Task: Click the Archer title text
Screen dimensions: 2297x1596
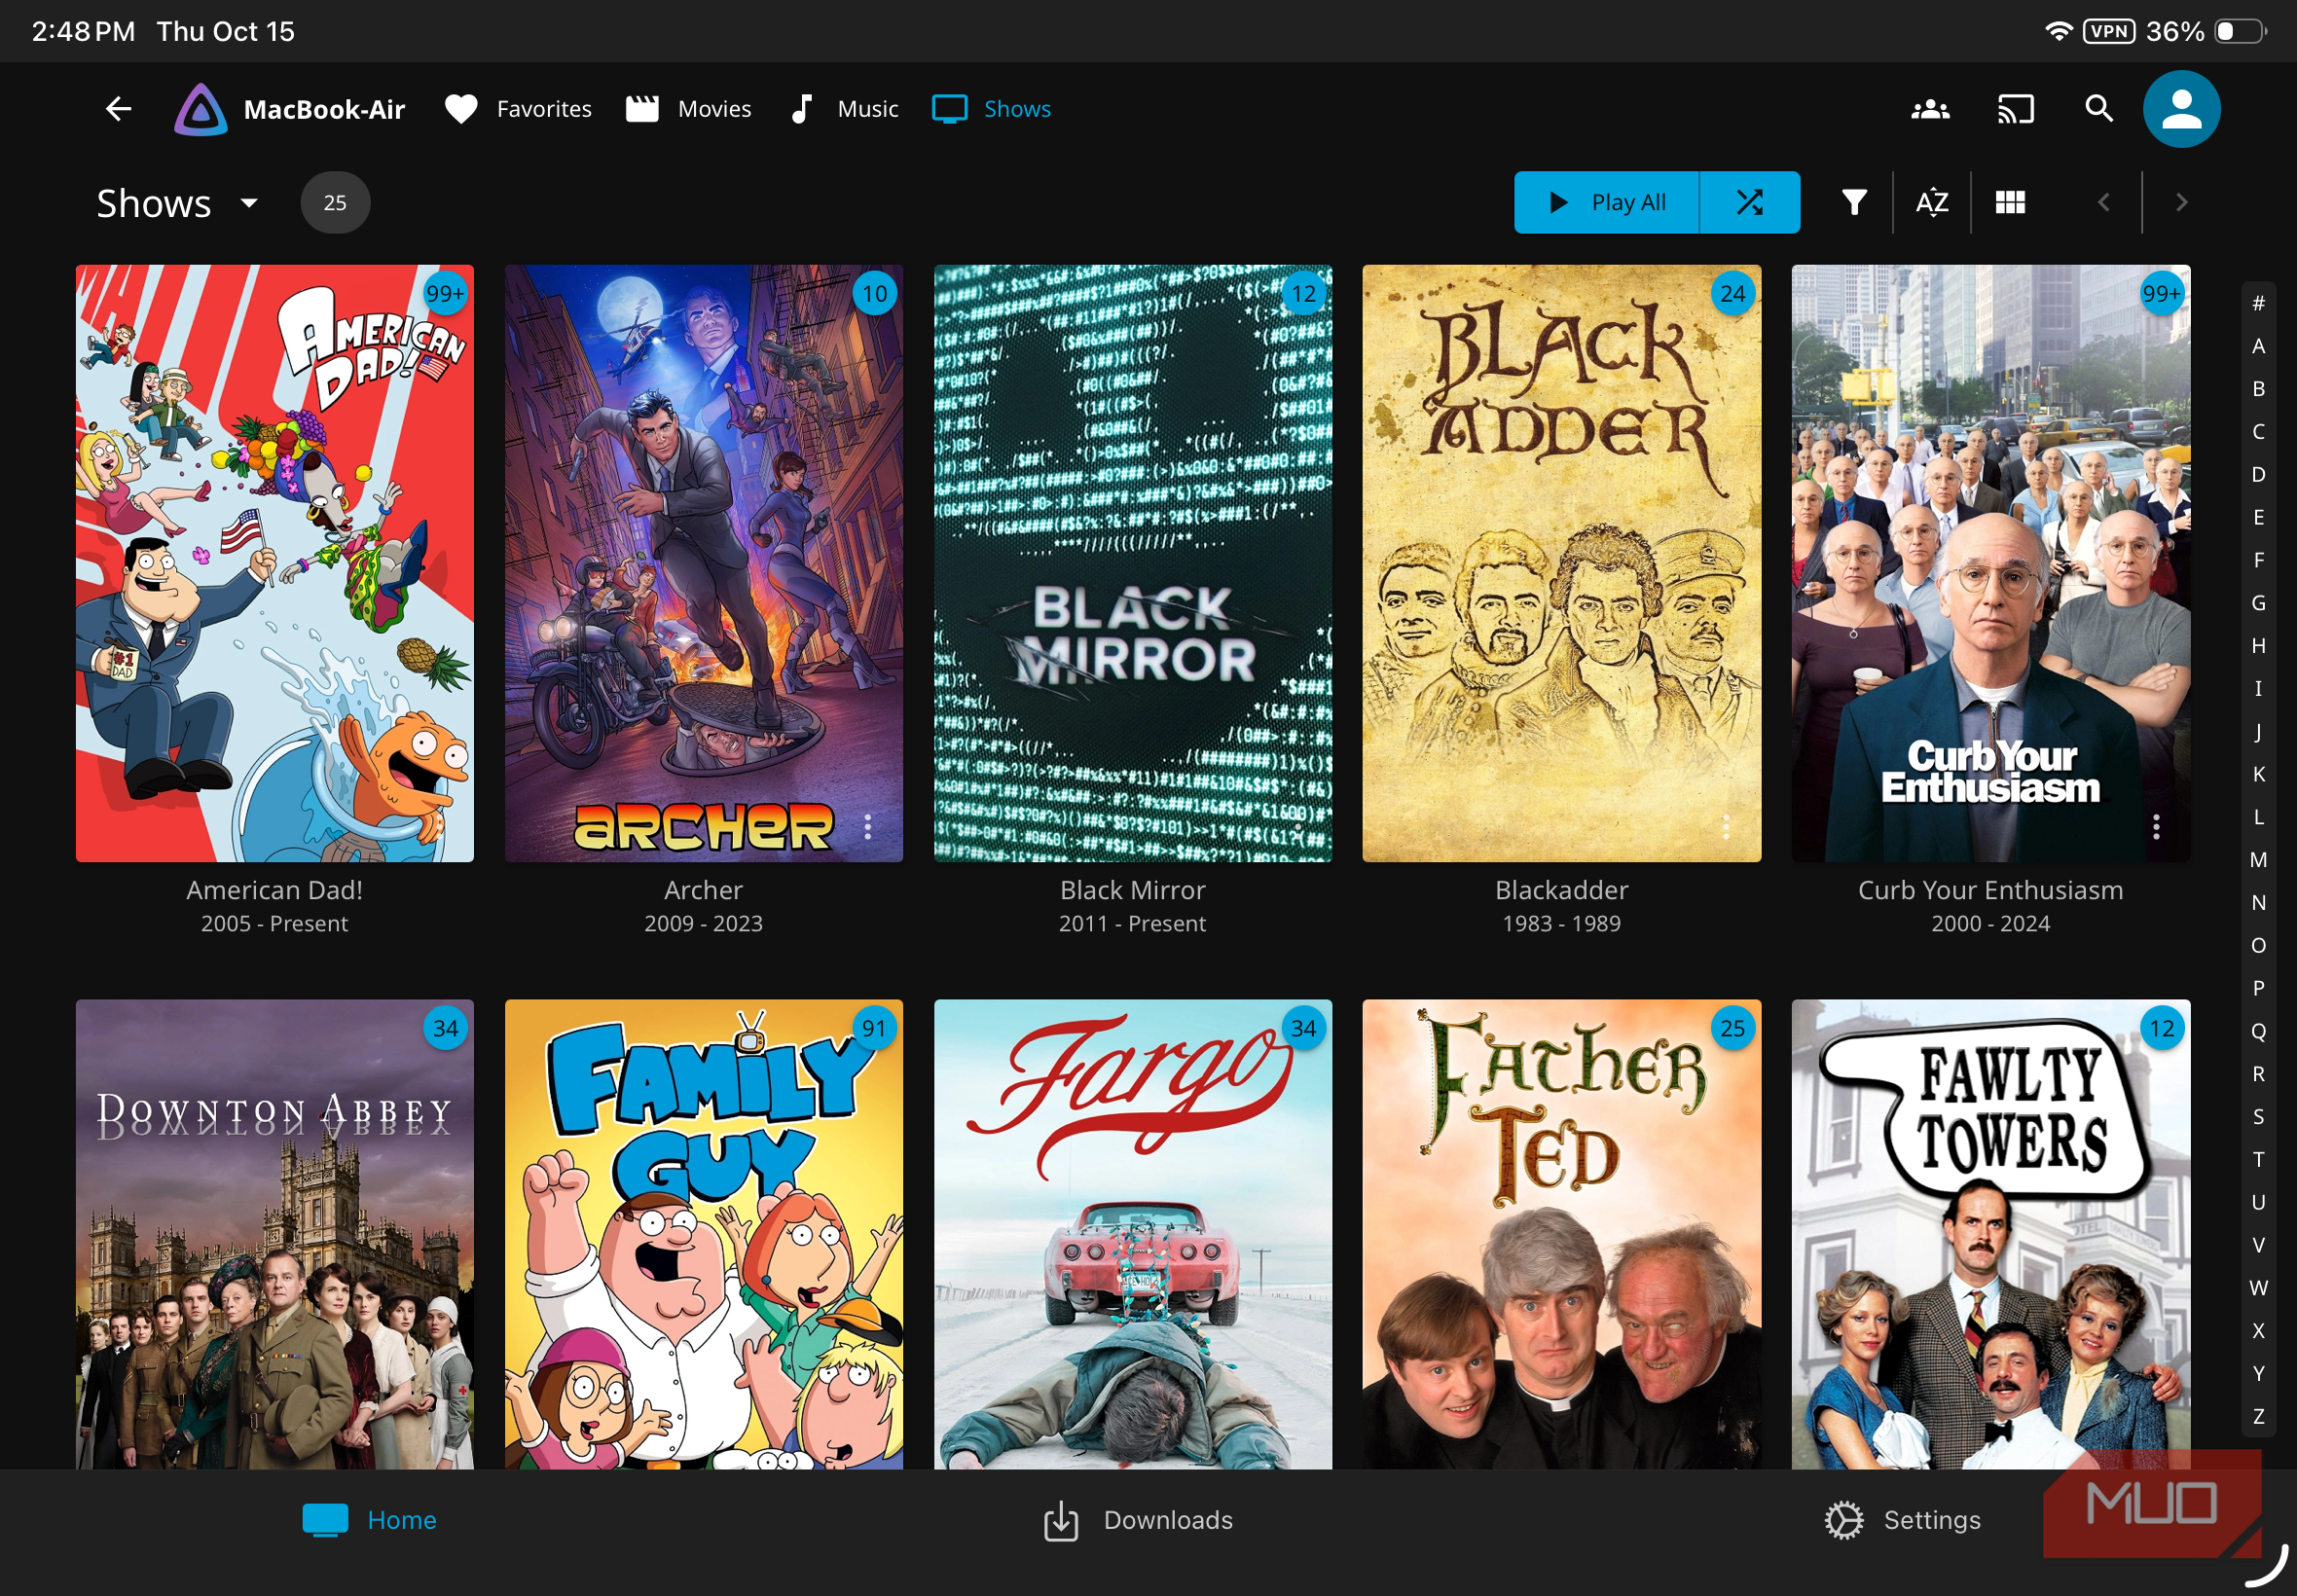Action: click(704, 890)
